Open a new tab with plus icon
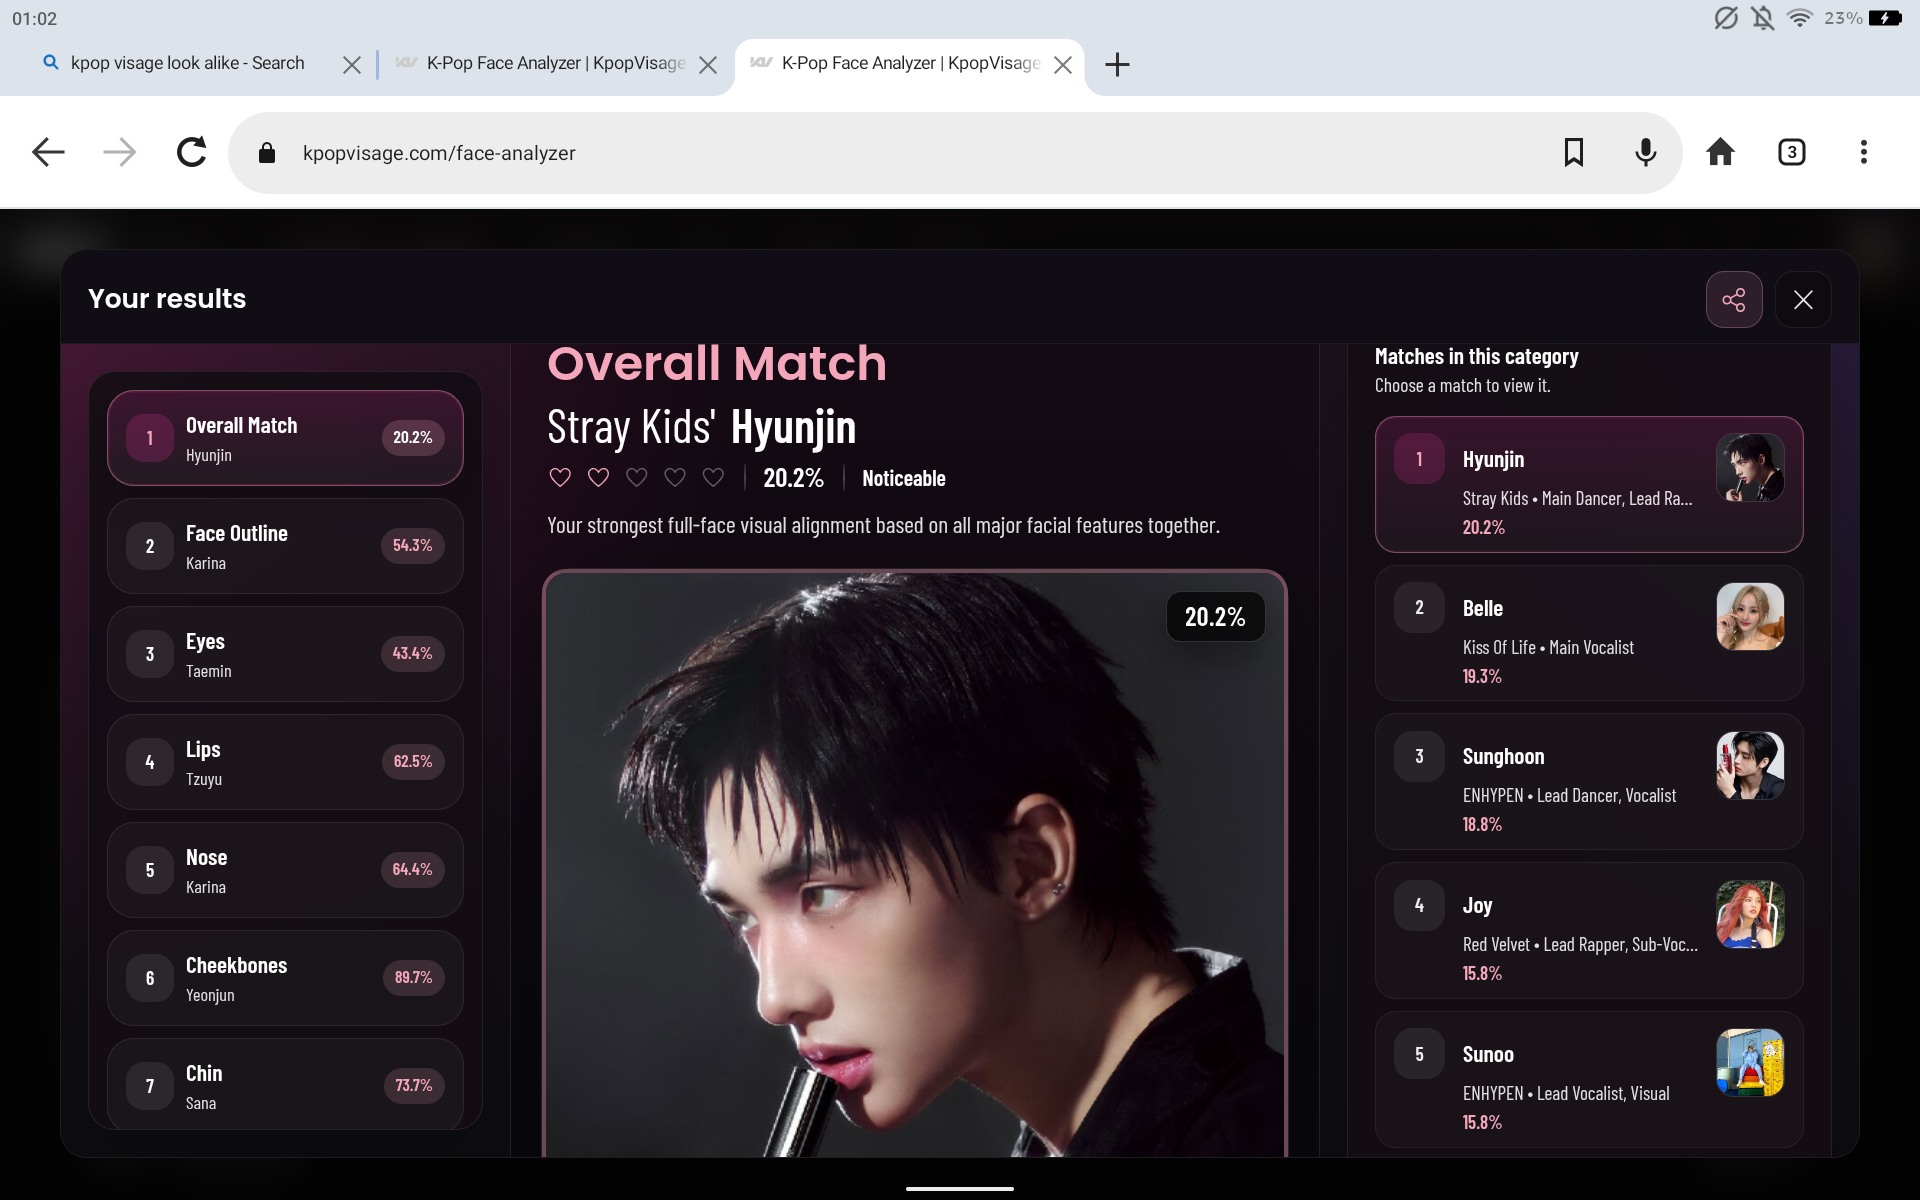 [1117, 64]
